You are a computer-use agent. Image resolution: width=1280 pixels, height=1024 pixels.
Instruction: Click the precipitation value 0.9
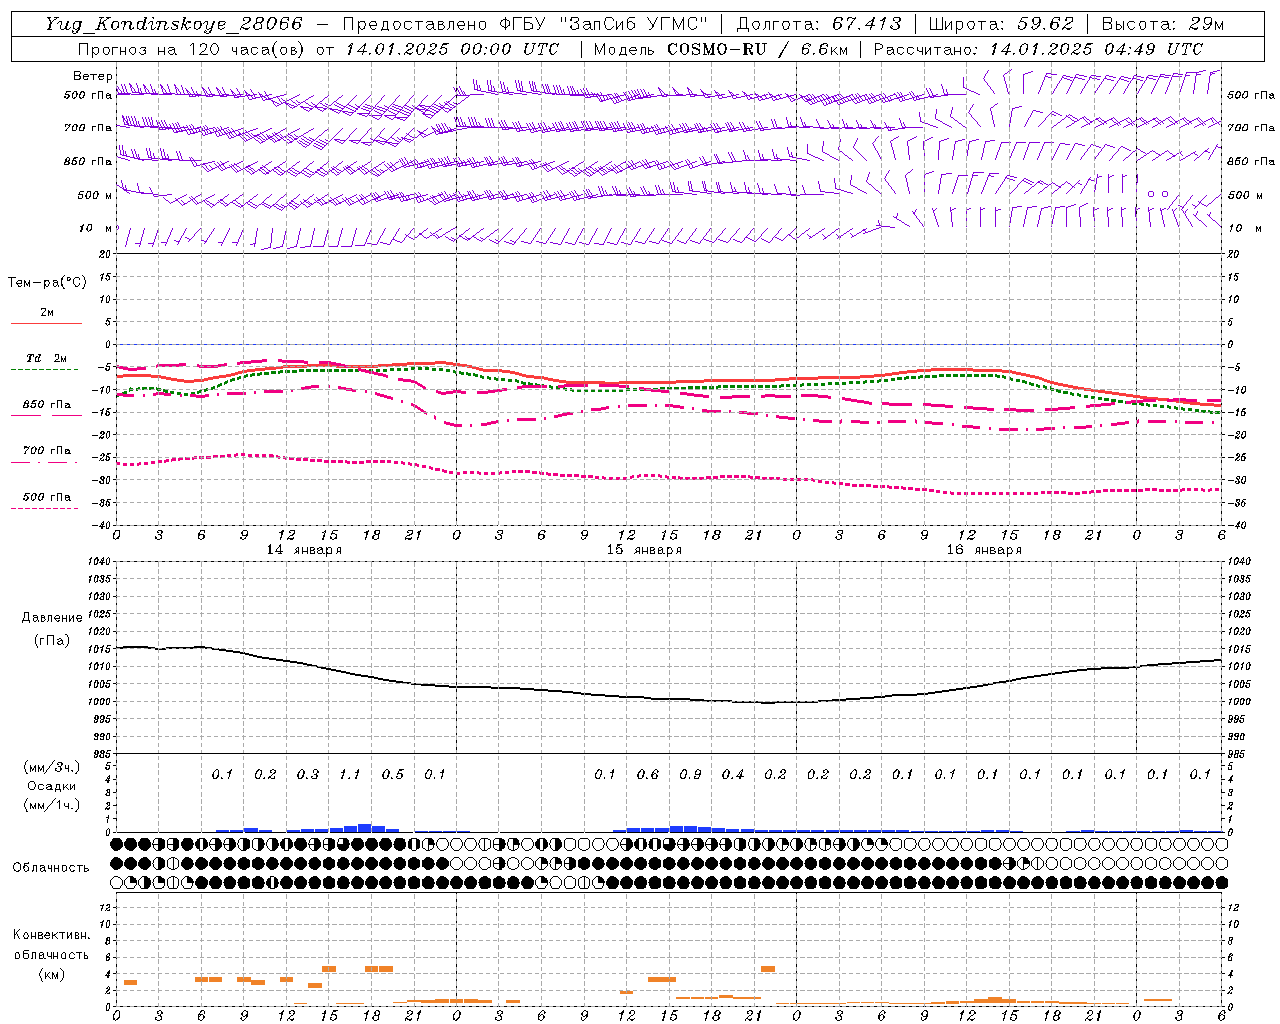click(690, 774)
